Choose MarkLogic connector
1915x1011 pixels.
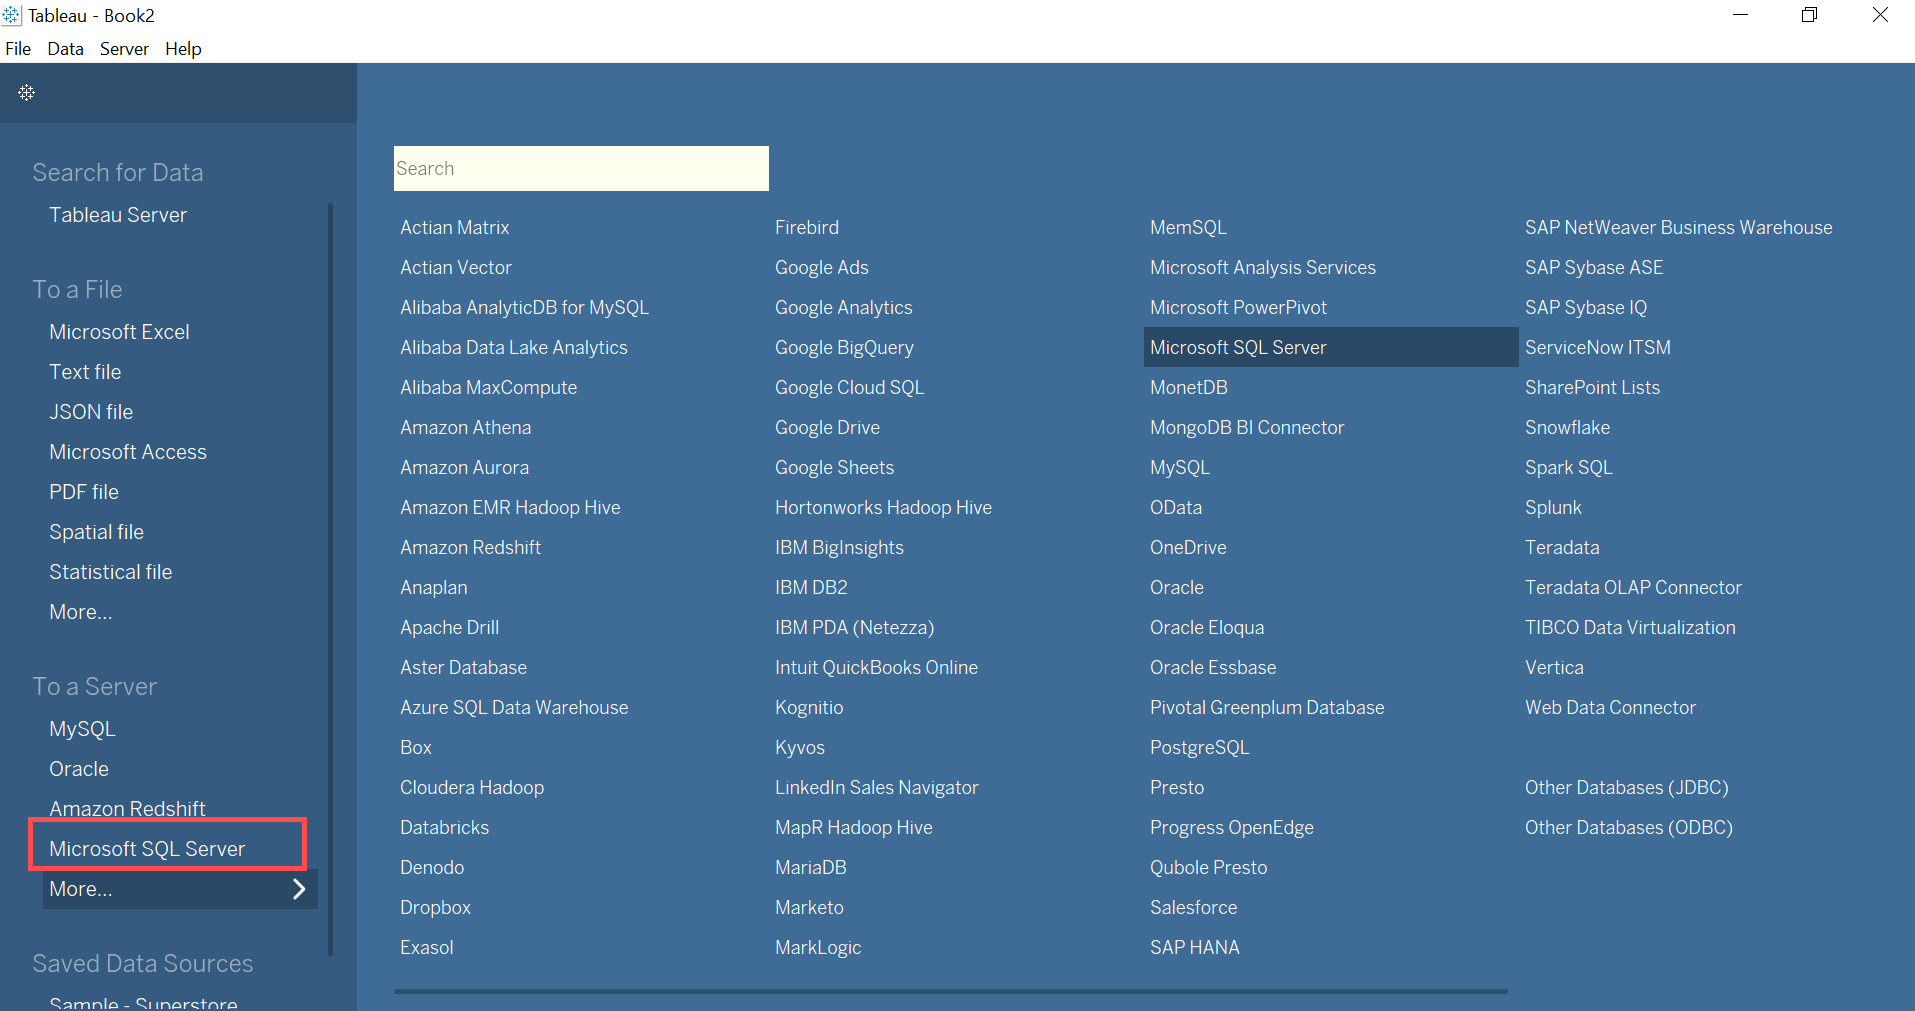pyautogui.click(x=818, y=947)
